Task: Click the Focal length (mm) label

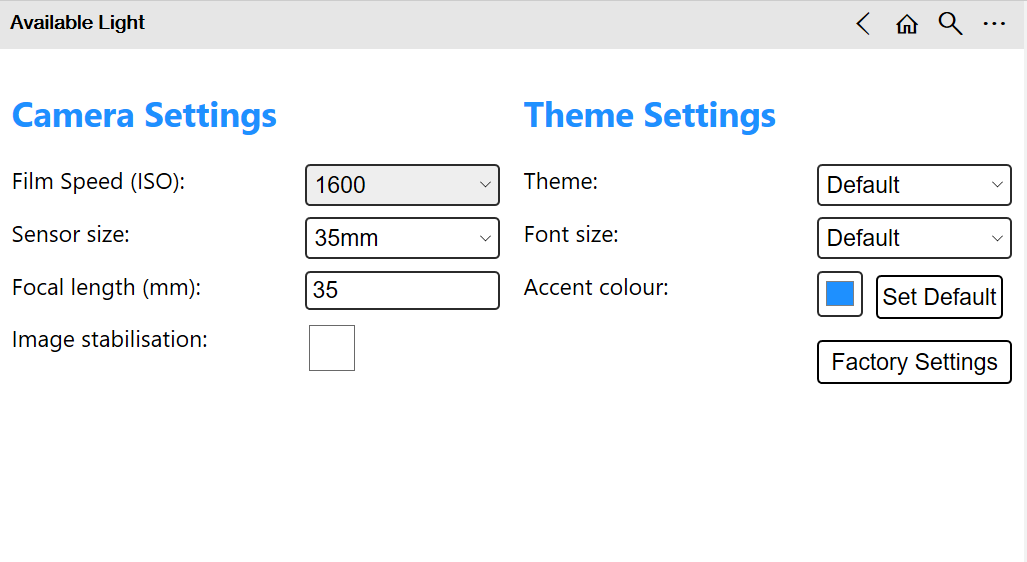Action: click(x=107, y=288)
